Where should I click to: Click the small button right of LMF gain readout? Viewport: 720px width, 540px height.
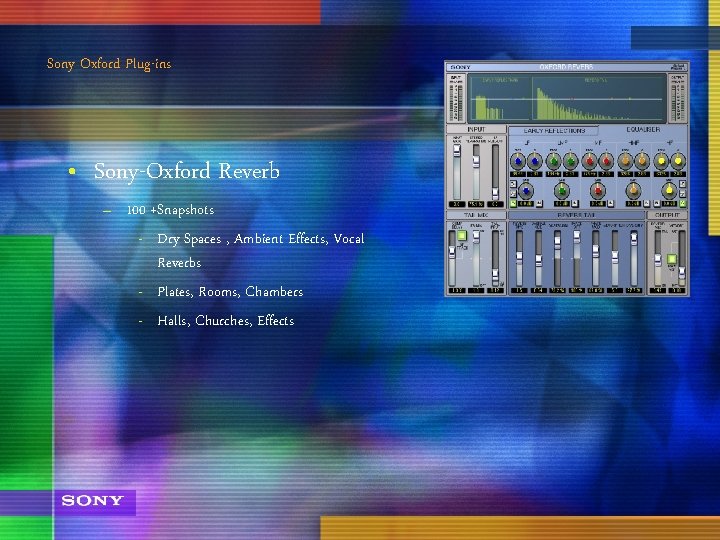(574, 203)
